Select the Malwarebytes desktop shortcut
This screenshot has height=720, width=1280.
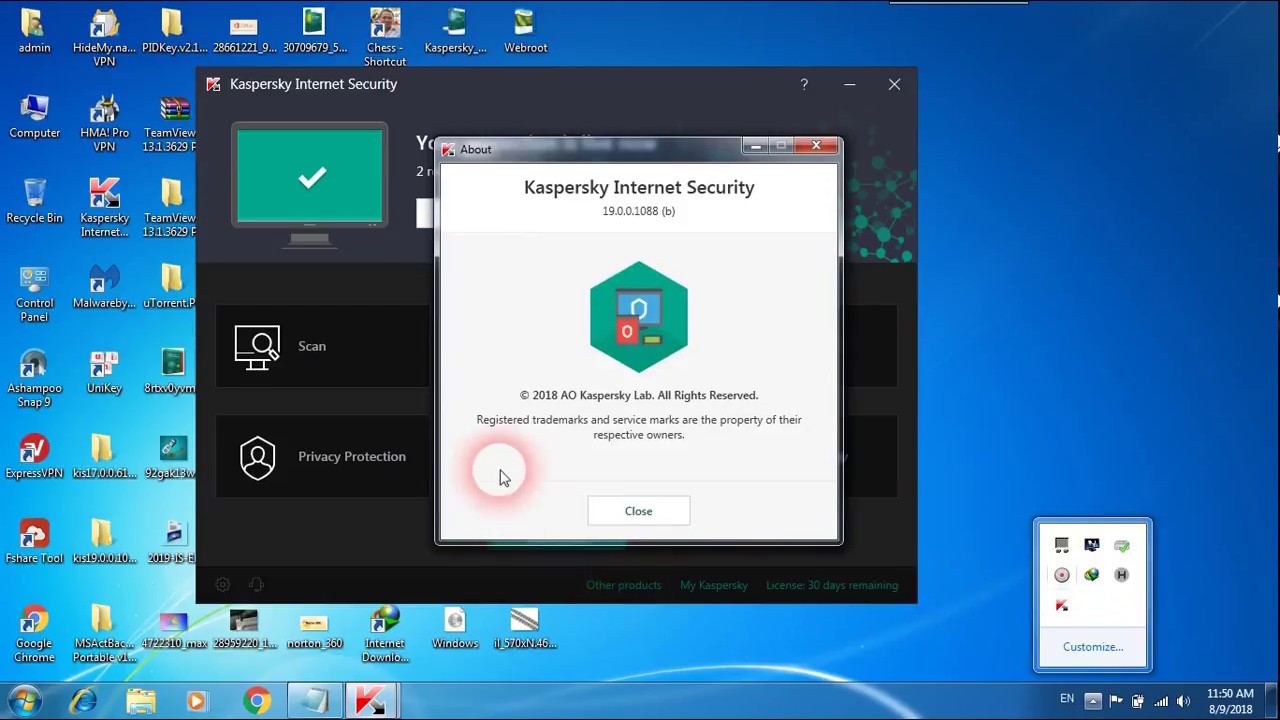click(104, 286)
